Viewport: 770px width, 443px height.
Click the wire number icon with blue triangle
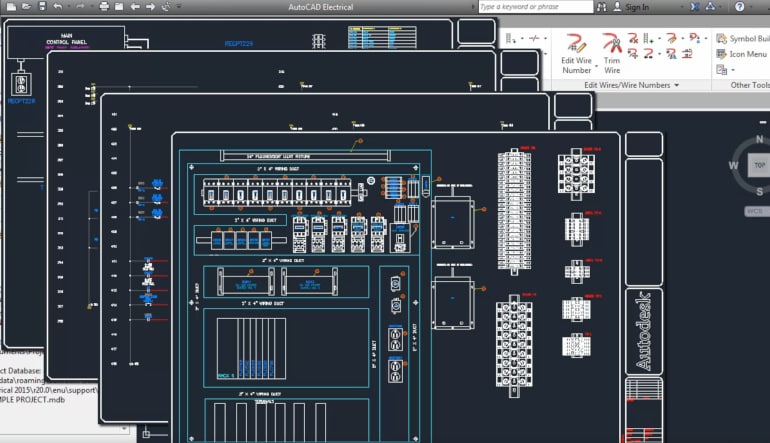coord(671,53)
